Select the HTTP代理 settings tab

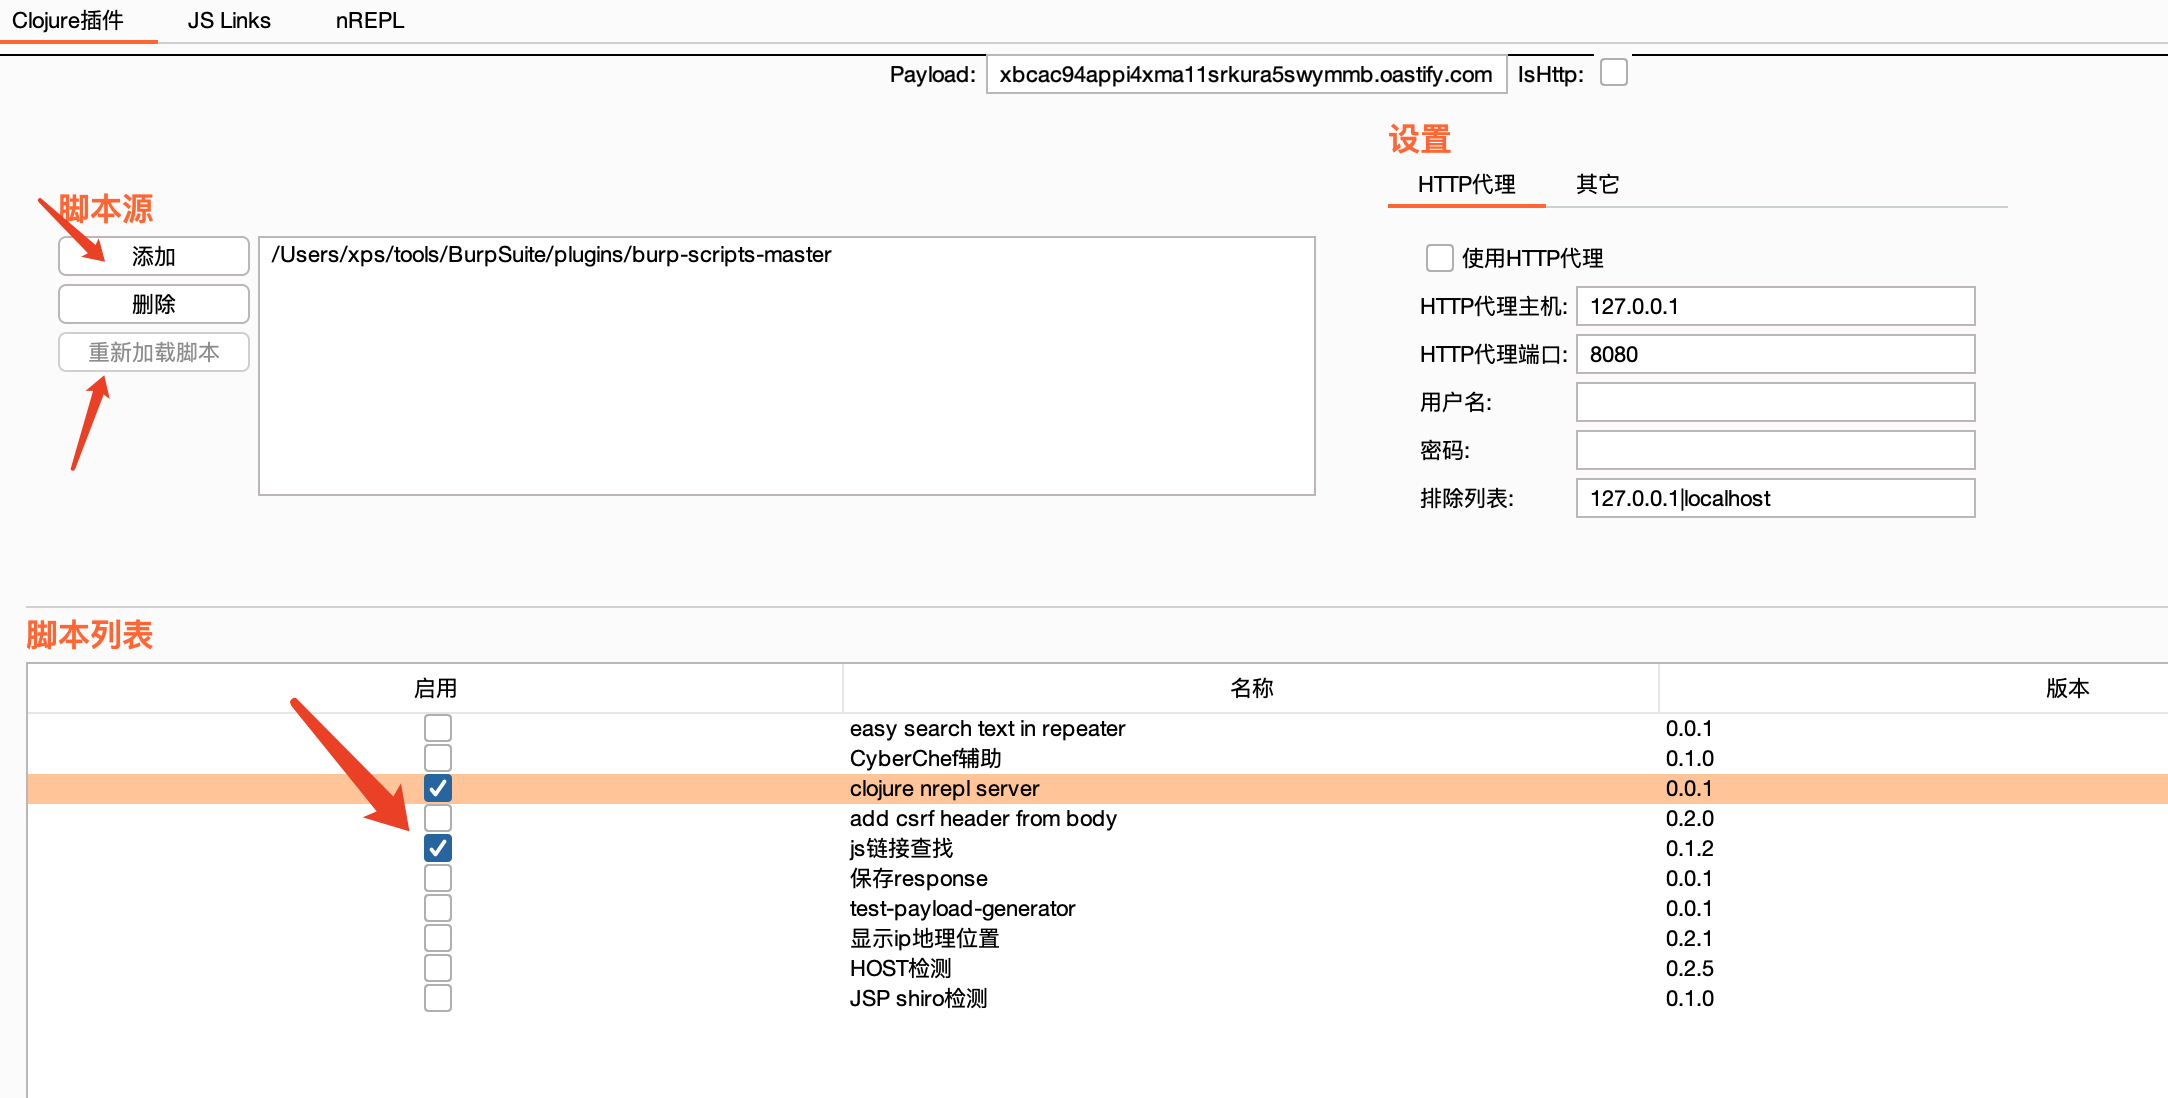pyautogui.click(x=1466, y=185)
